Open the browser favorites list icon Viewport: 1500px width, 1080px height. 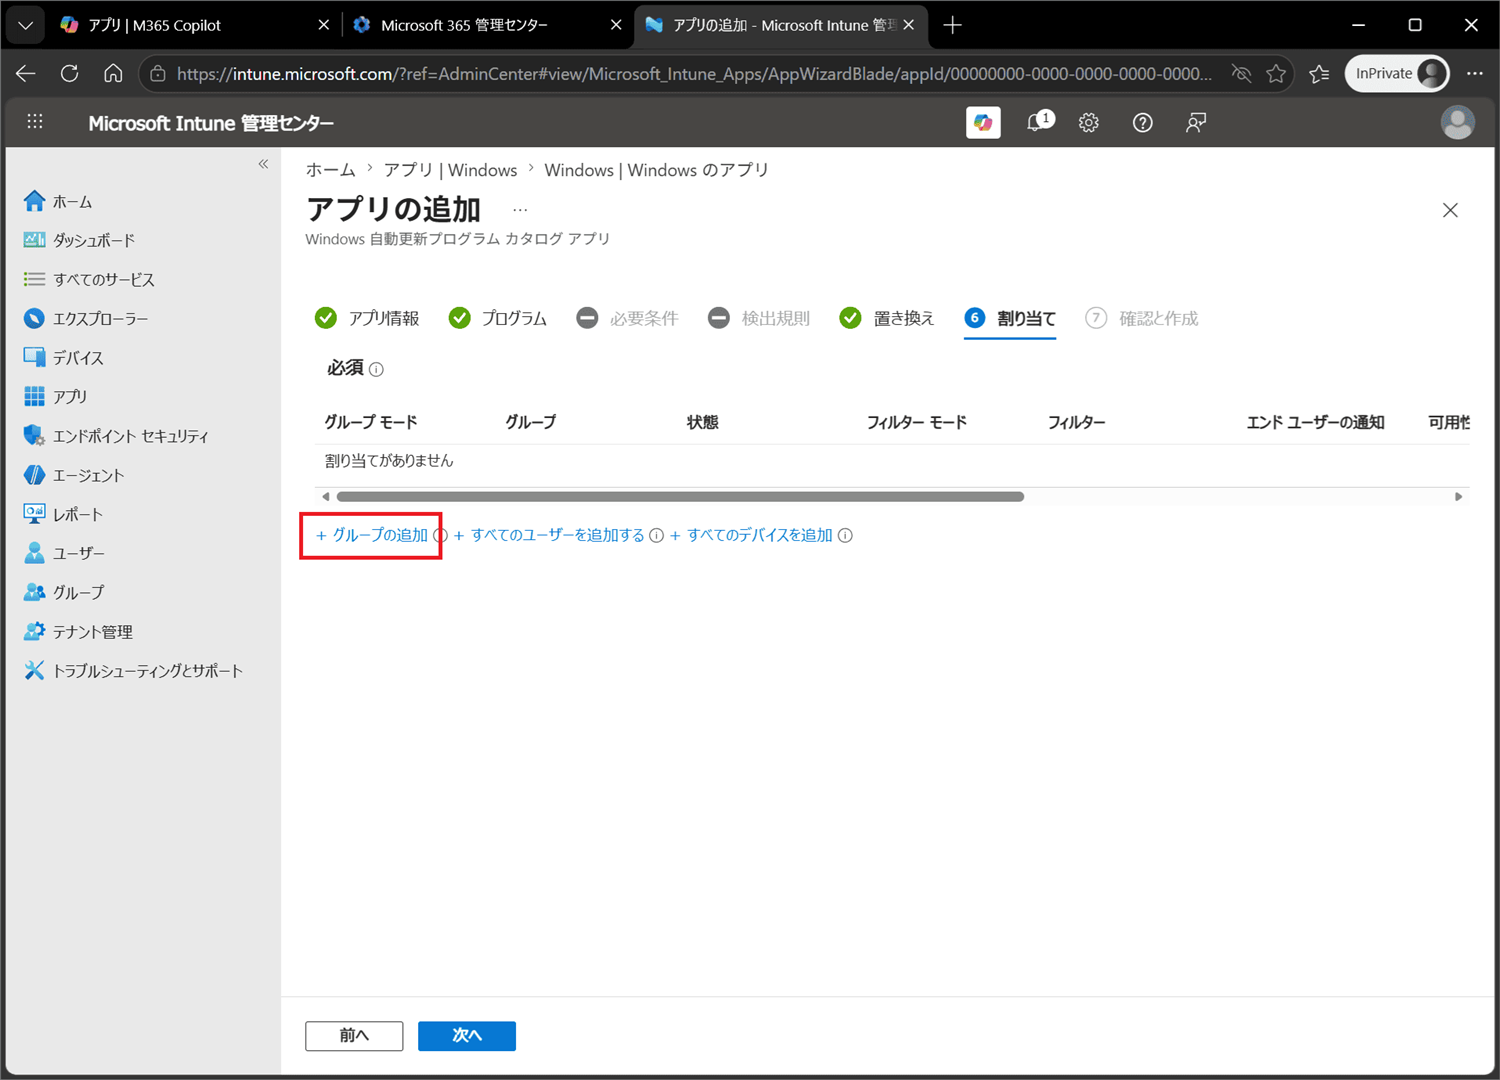pos(1319,73)
